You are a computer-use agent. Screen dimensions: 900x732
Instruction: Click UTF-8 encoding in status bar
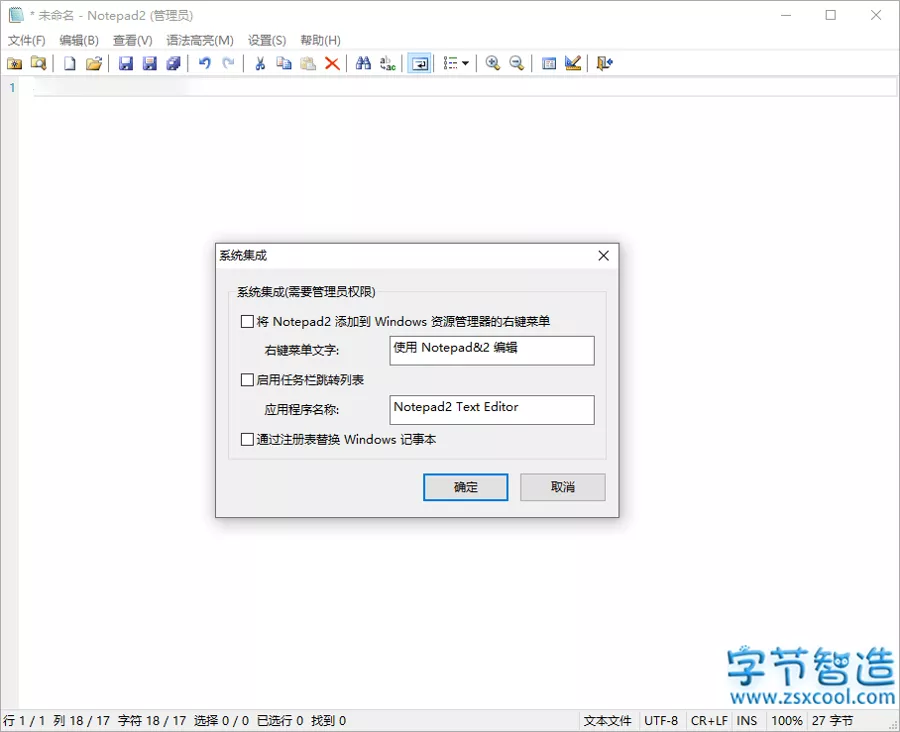[x=661, y=721]
